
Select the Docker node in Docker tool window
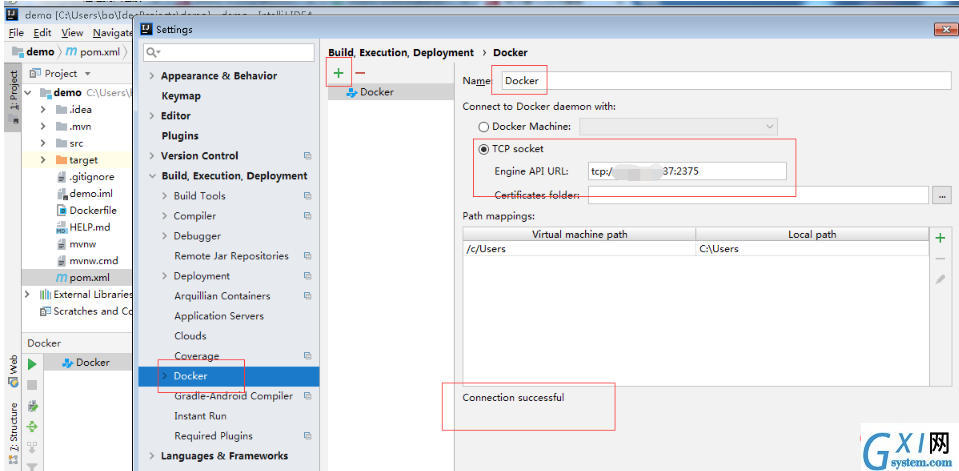(86, 362)
